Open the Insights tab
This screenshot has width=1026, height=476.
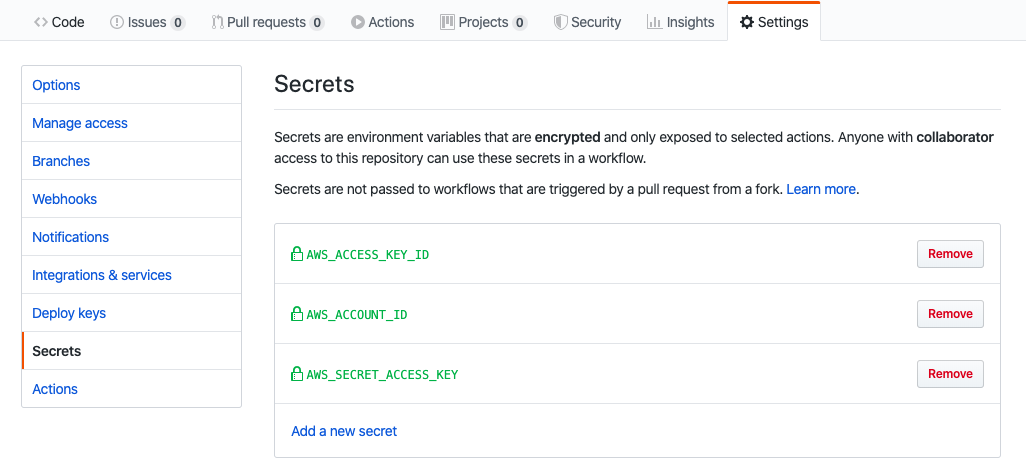(x=681, y=22)
